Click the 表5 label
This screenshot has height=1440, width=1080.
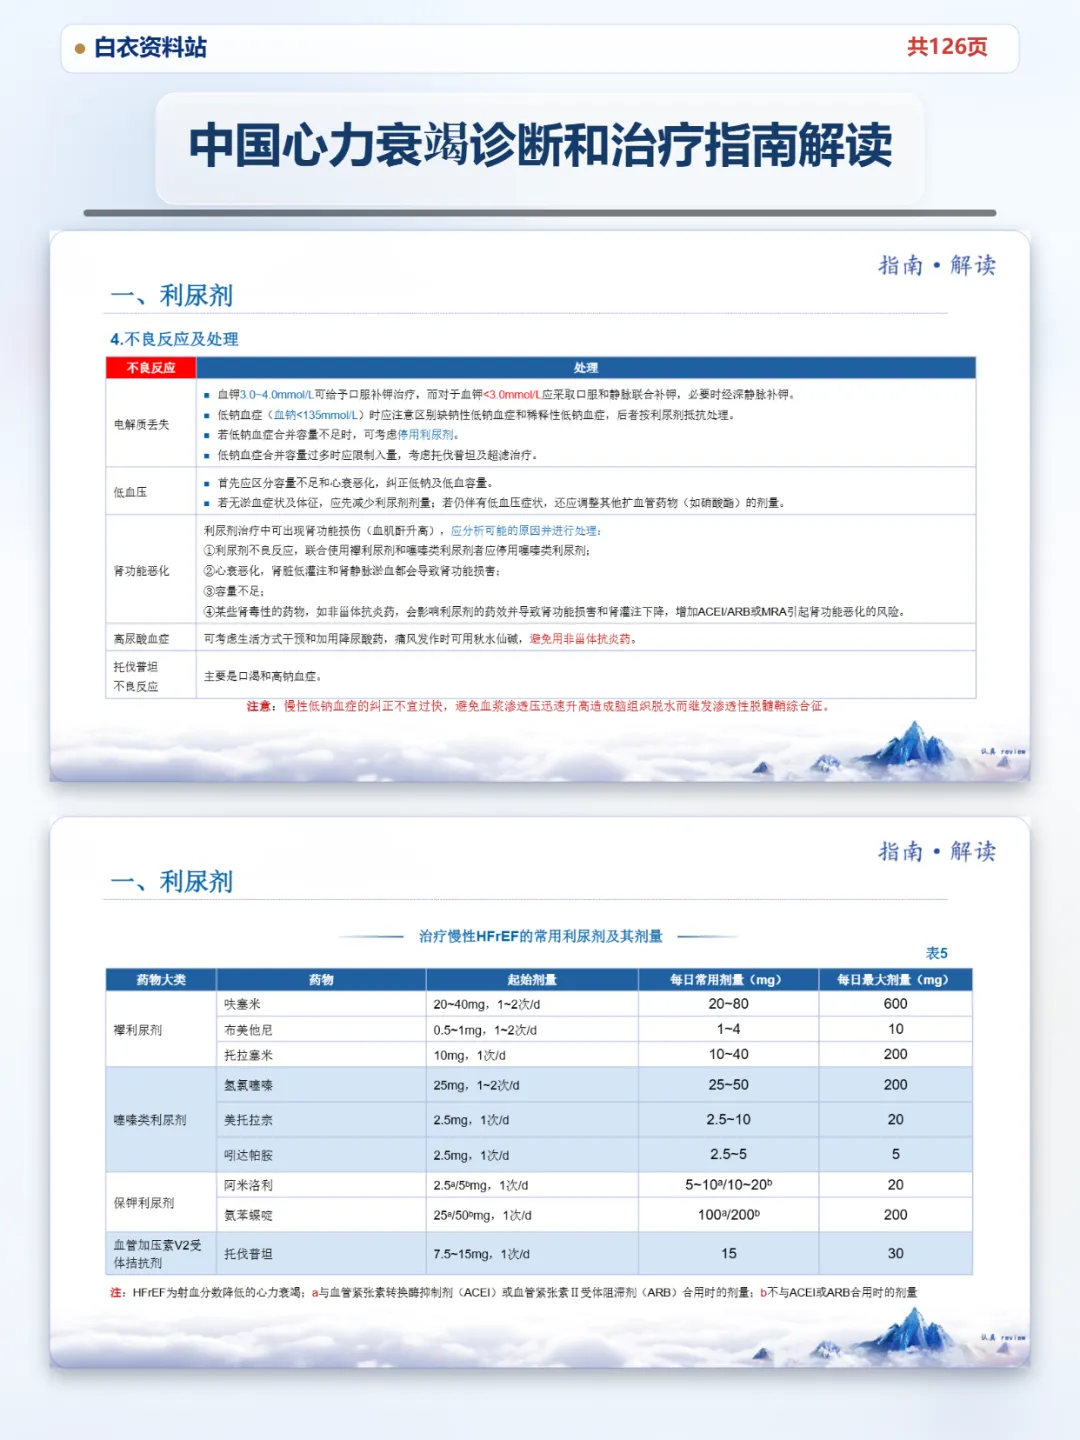point(937,953)
